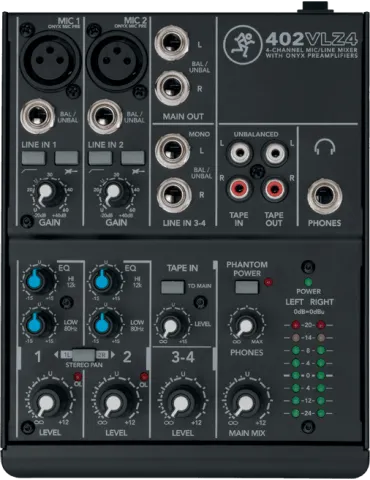370x480 pixels.
Task: Toggle channel 1 low-cut switch
Action: point(33,158)
